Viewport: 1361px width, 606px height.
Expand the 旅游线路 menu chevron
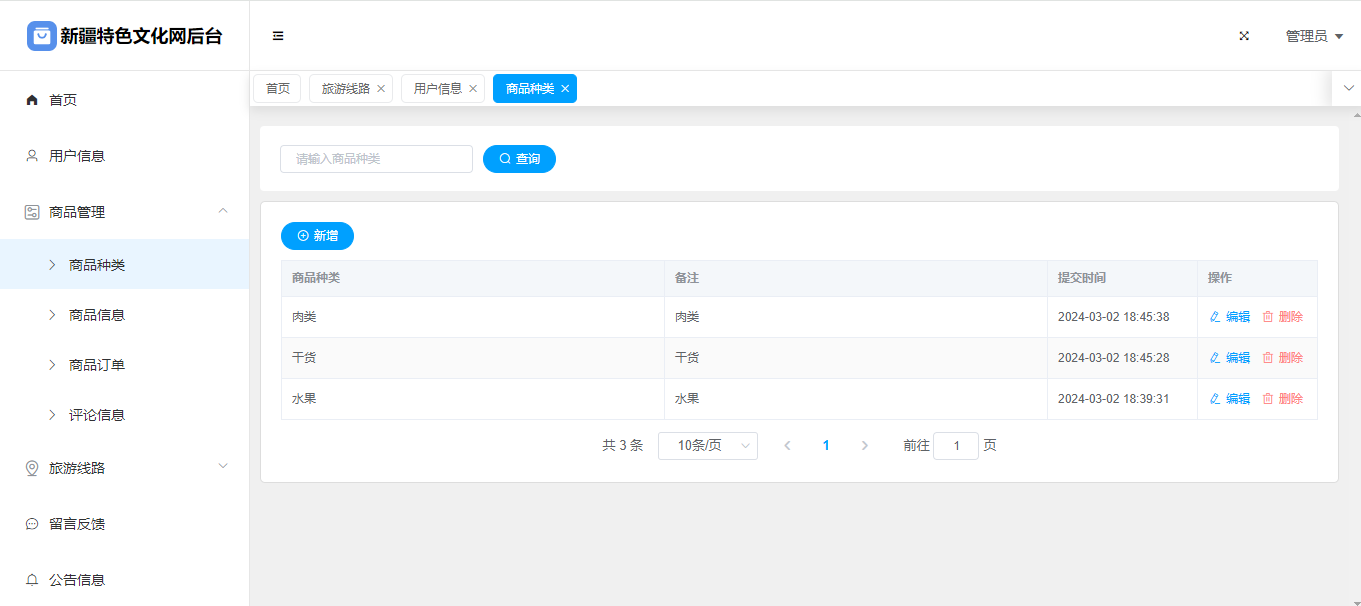pos(223,466)
